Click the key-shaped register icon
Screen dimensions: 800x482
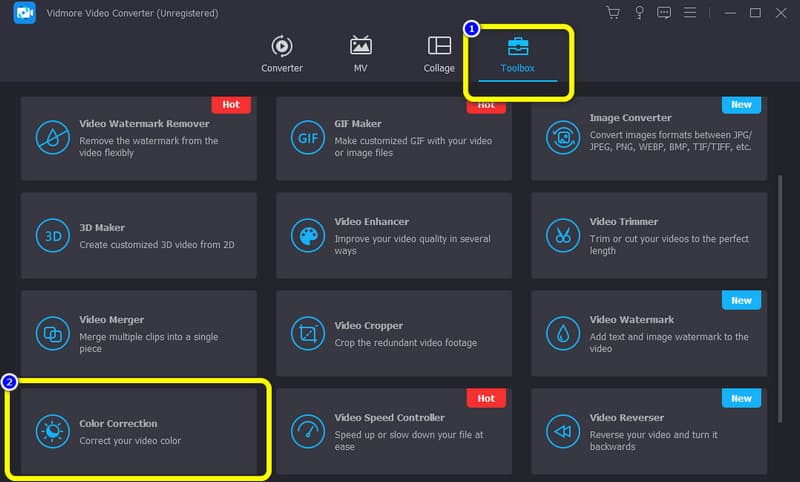[638, 13]
